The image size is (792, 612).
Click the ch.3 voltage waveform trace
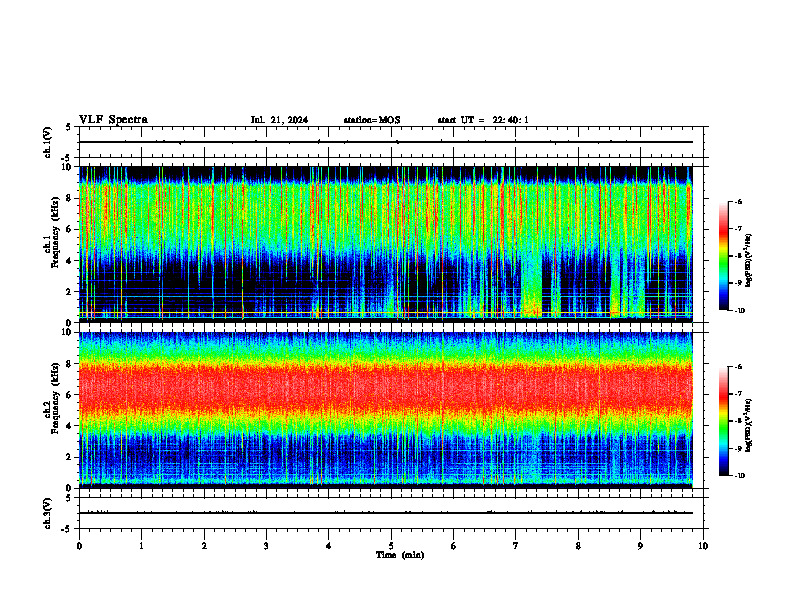pyautogui.click(x=386, y=513)
